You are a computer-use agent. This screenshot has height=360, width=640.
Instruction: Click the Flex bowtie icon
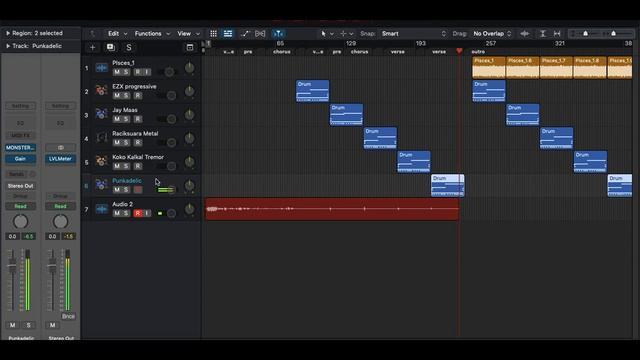[x=260, y=33]
